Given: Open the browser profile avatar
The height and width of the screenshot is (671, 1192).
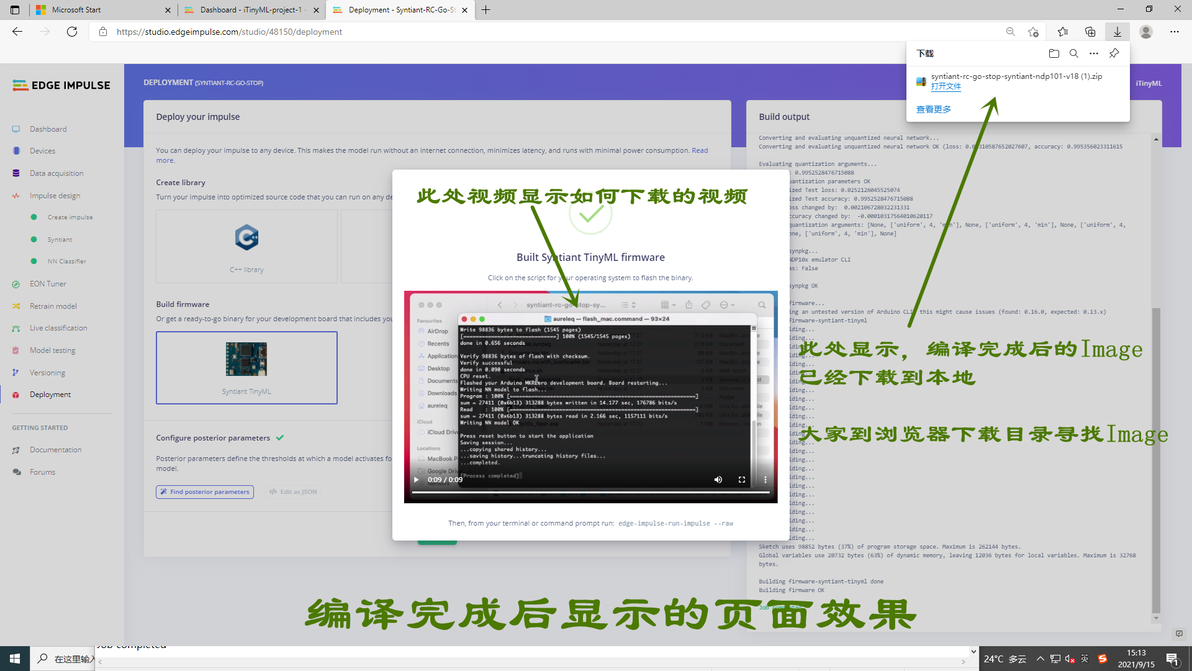Looking at the screenshot, I should point(1146,32).
